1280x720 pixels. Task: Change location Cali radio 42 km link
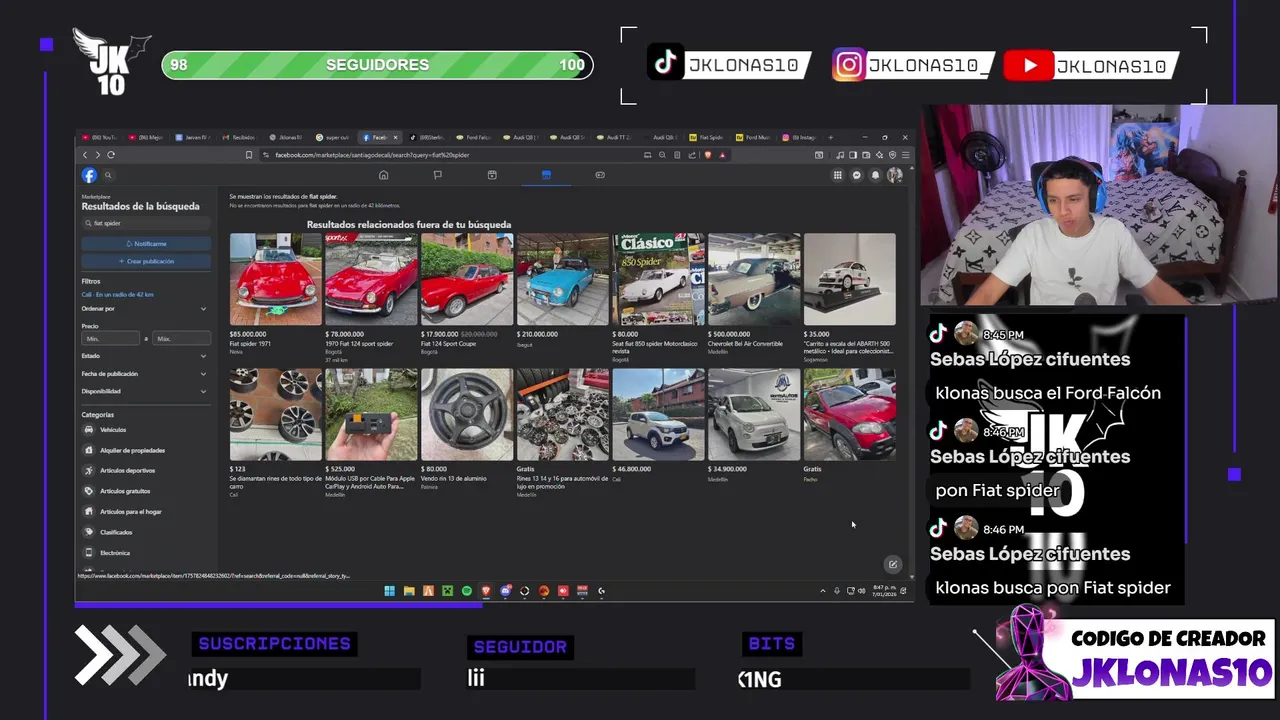118,295
